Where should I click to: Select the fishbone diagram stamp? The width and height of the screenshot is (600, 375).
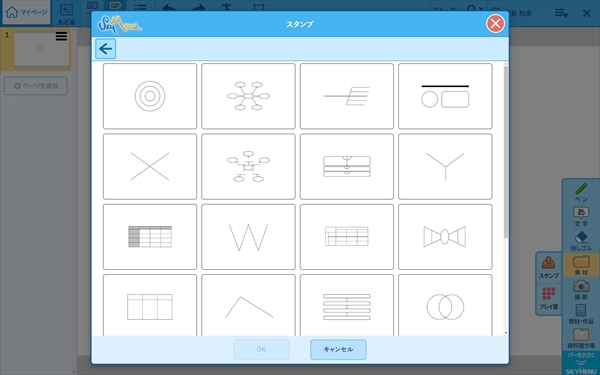[347, 96]
